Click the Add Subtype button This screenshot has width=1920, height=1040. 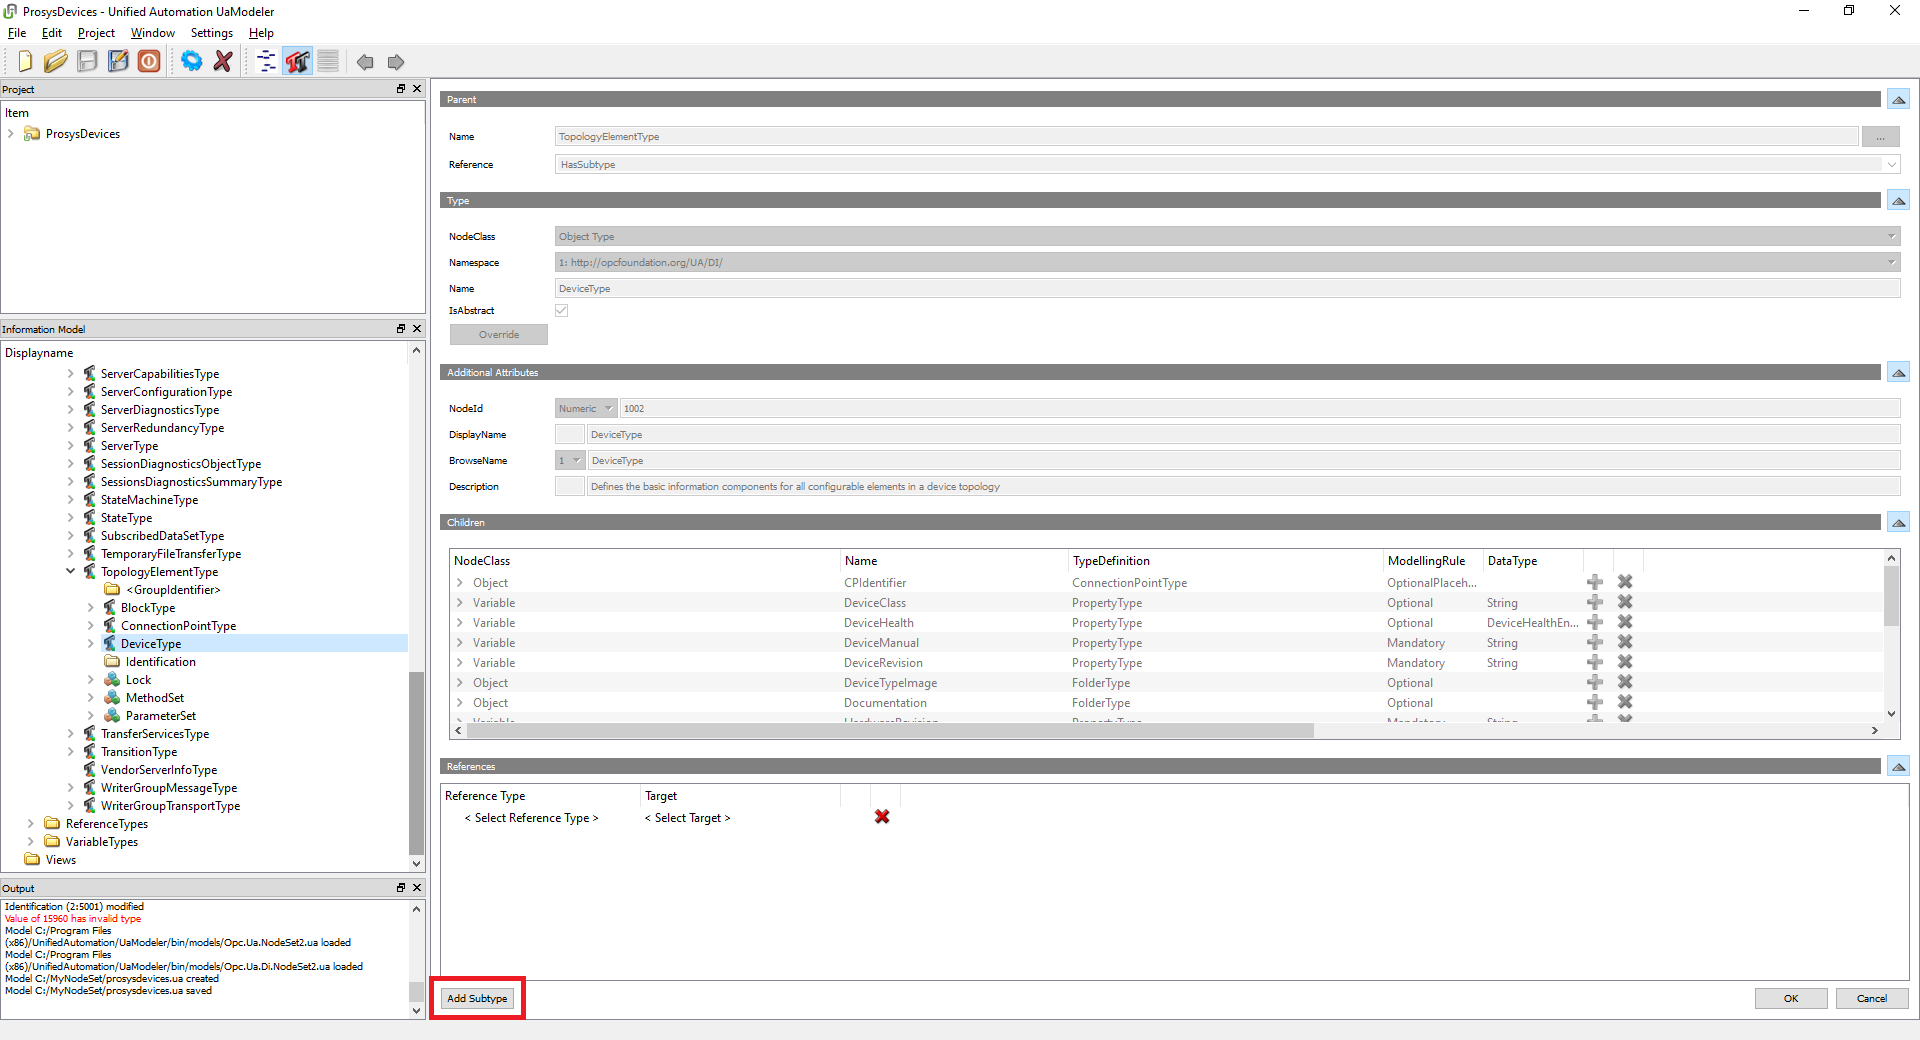pos(477,998)
